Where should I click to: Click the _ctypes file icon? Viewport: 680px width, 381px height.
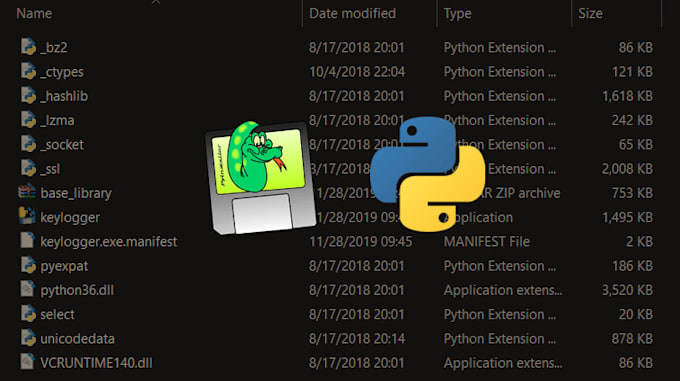28,71
